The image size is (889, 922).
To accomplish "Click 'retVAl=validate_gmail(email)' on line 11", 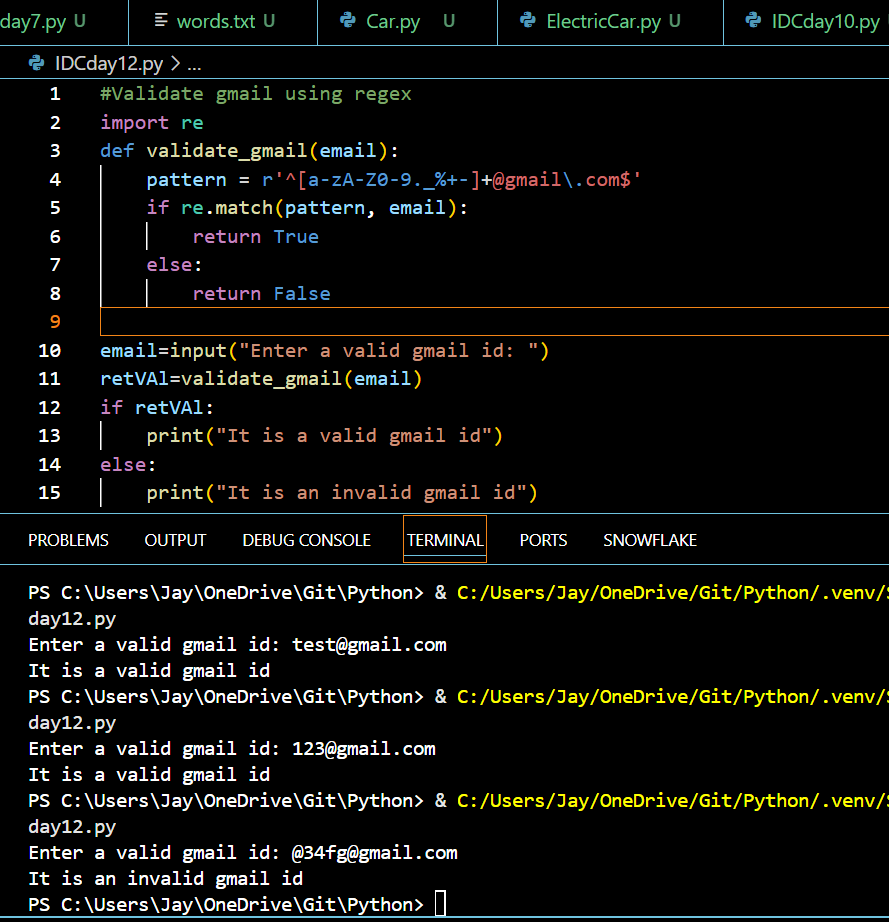I will pos(261,379).
